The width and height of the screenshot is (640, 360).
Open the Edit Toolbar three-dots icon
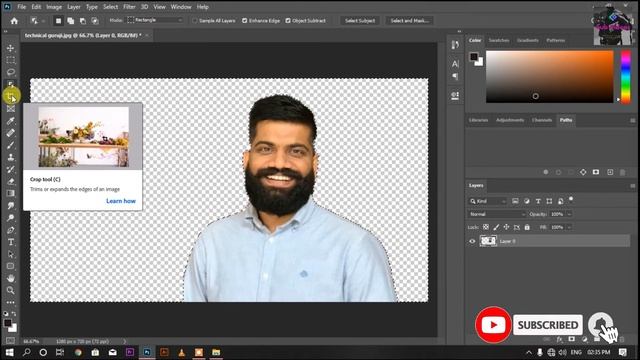pos(11,302)
